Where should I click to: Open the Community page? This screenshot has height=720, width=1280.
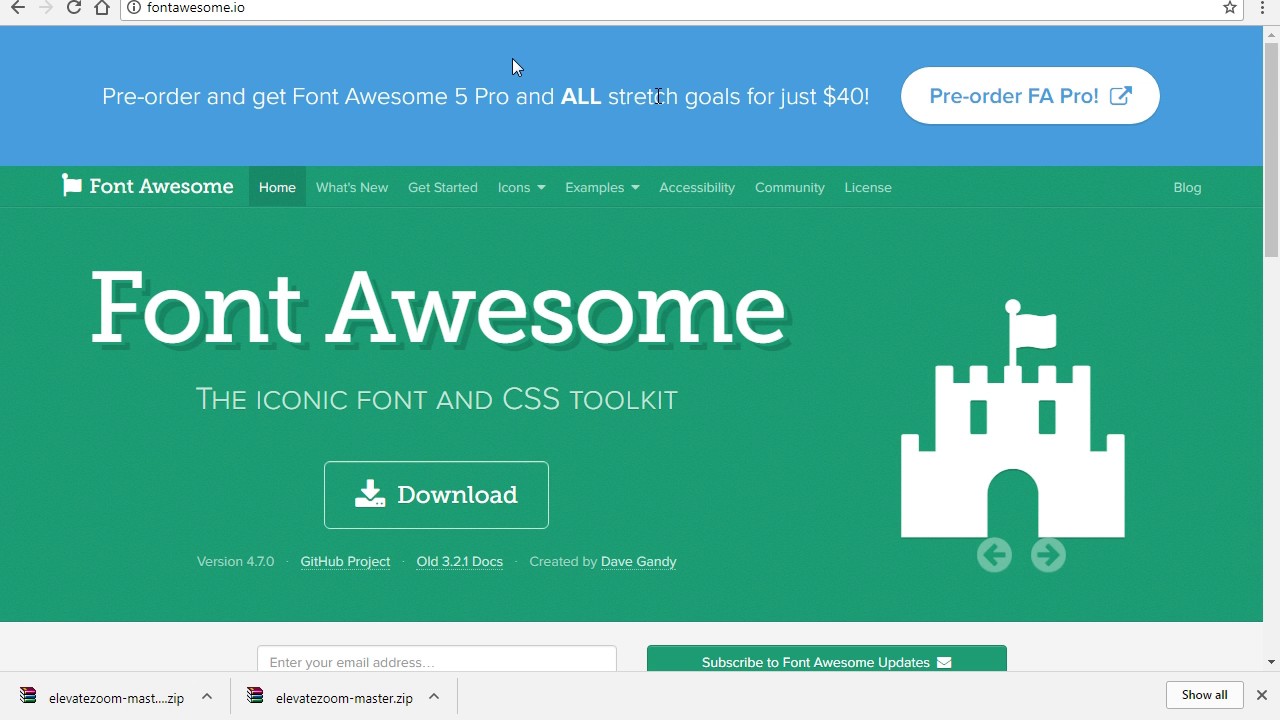click(x=790, y=187)
